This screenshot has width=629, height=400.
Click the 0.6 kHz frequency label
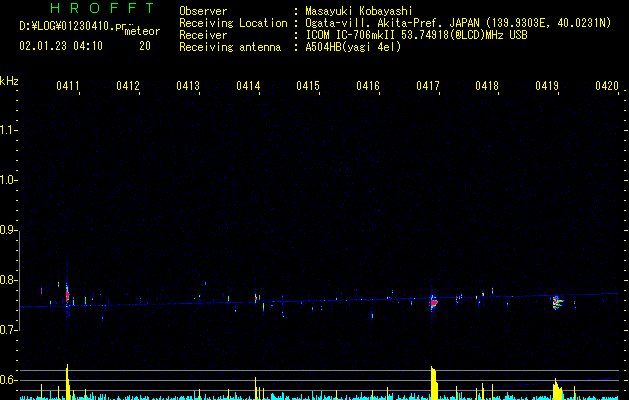[8, 380]
